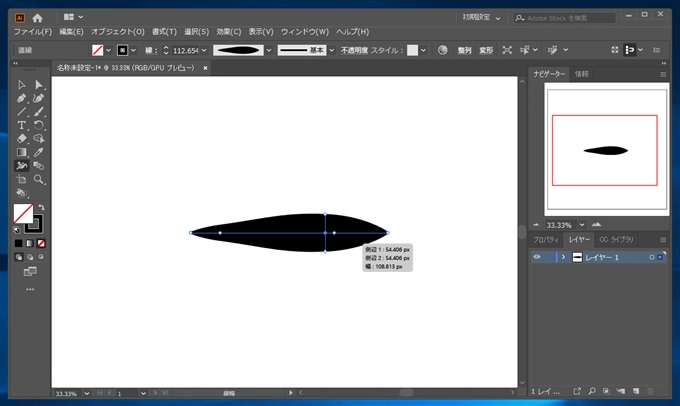Click the zoom in mountain icon in Navigator
Viewport: 680px width, 406px height.
(597, 224)
